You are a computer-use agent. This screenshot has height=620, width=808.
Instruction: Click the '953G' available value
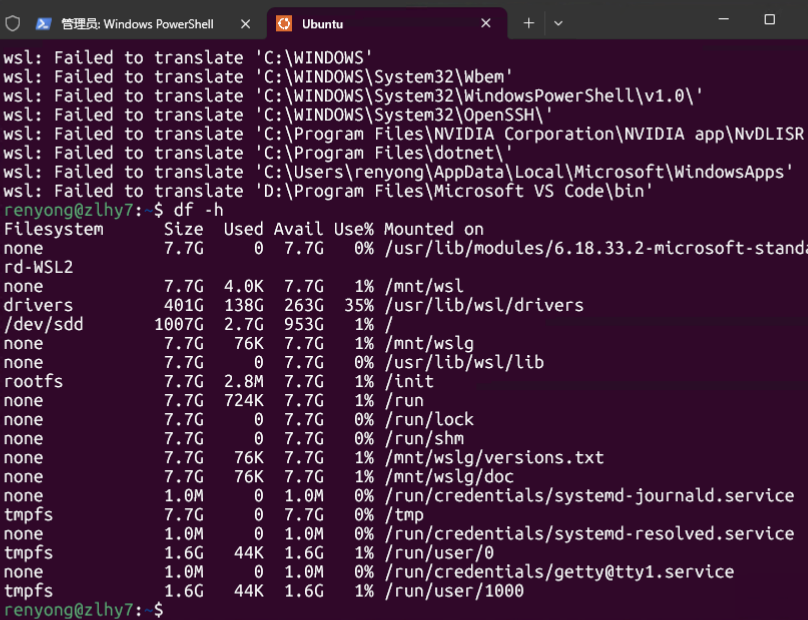tap(304, 325)
